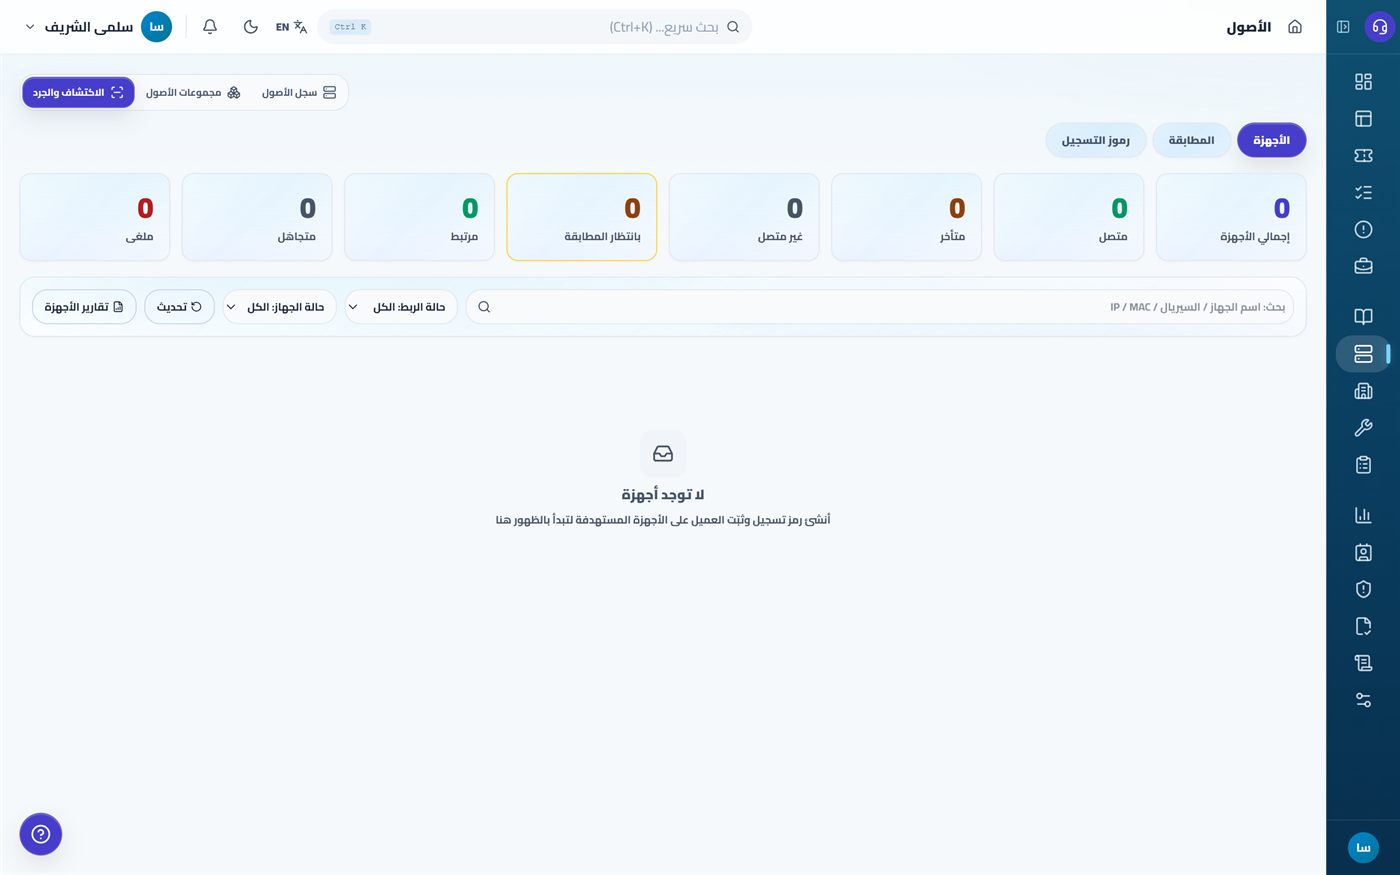This screenshot has width=1400, height=875.
Task: Go to home icon in header
Action: tap(1295, 27)
